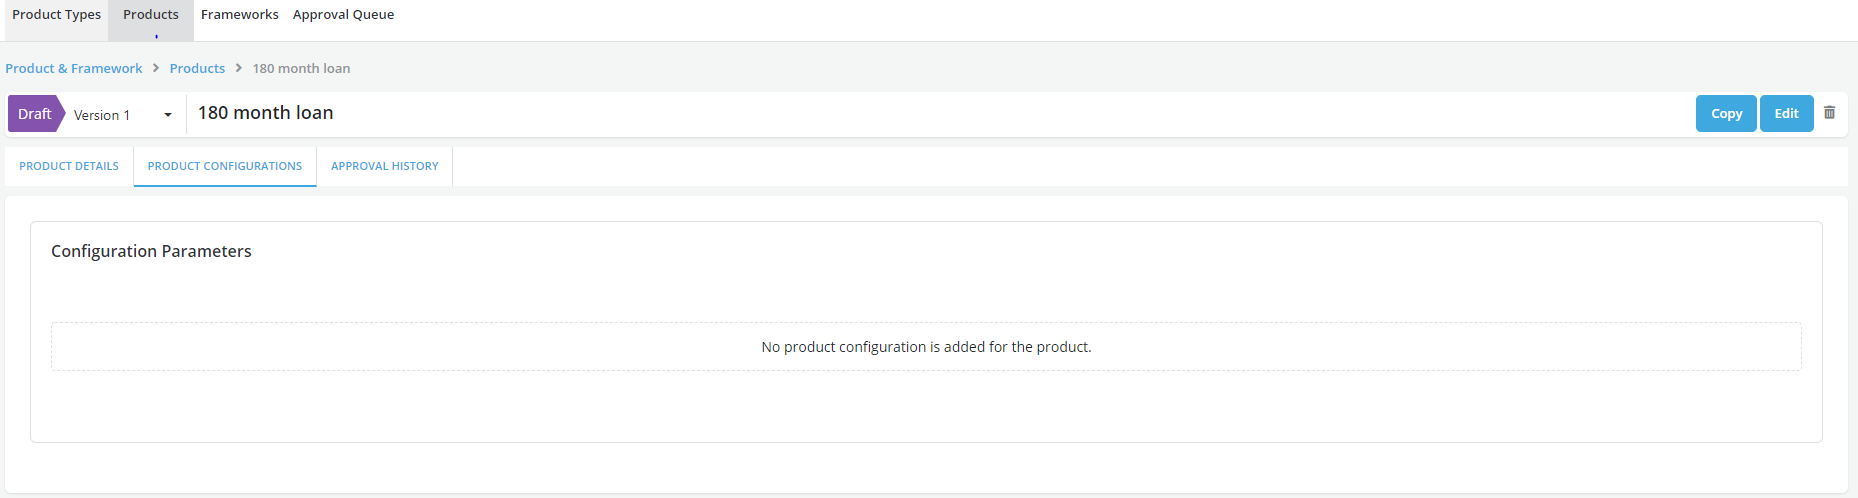The height and width of the screenshot is (498, 1858).
Task: Click the chevron after Product & Framework breadcrumb
Action: (x=156, y=68)
